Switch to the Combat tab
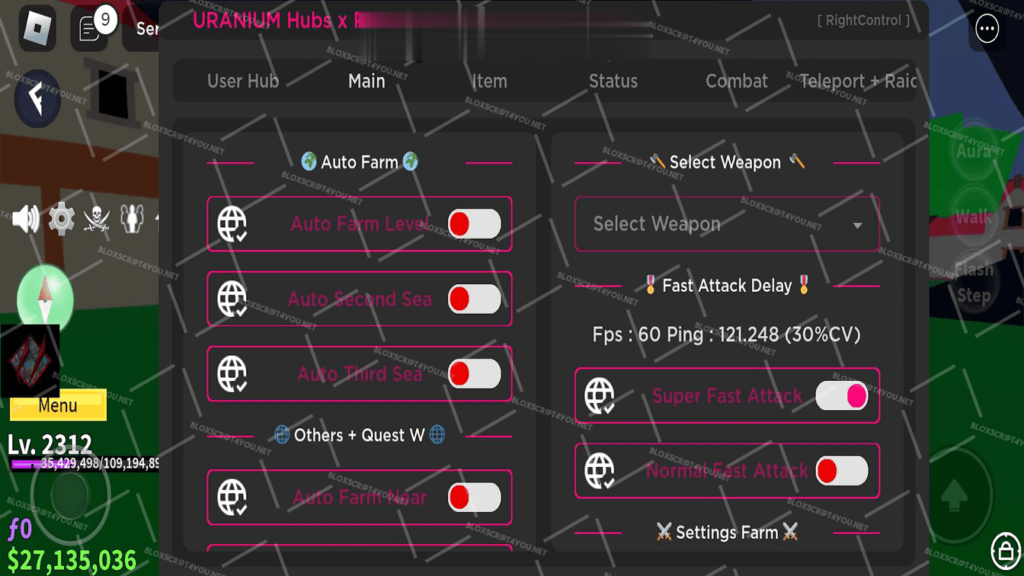The width and height of the screenshot is (1024, 576). (x=737, y=81)
